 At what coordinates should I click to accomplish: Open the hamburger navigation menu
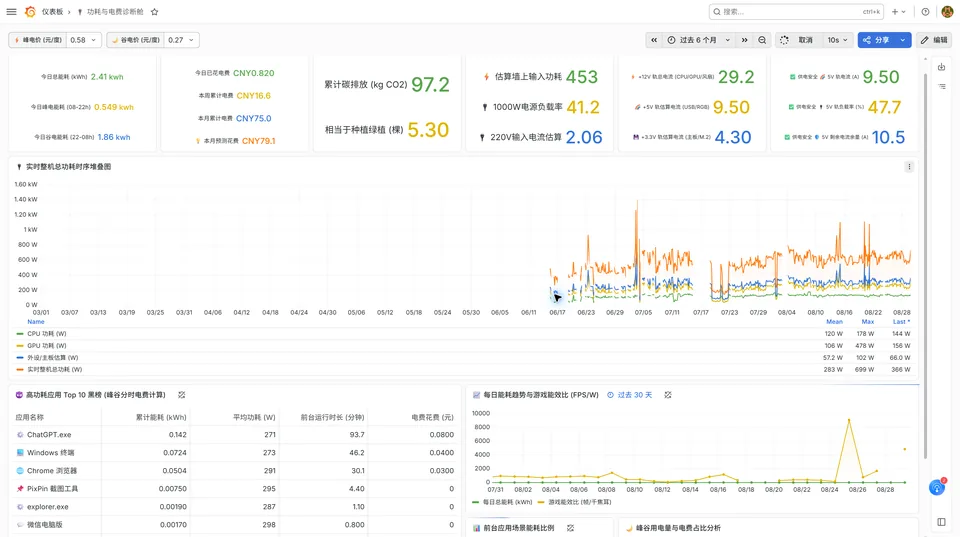click(x=11, y=12)
